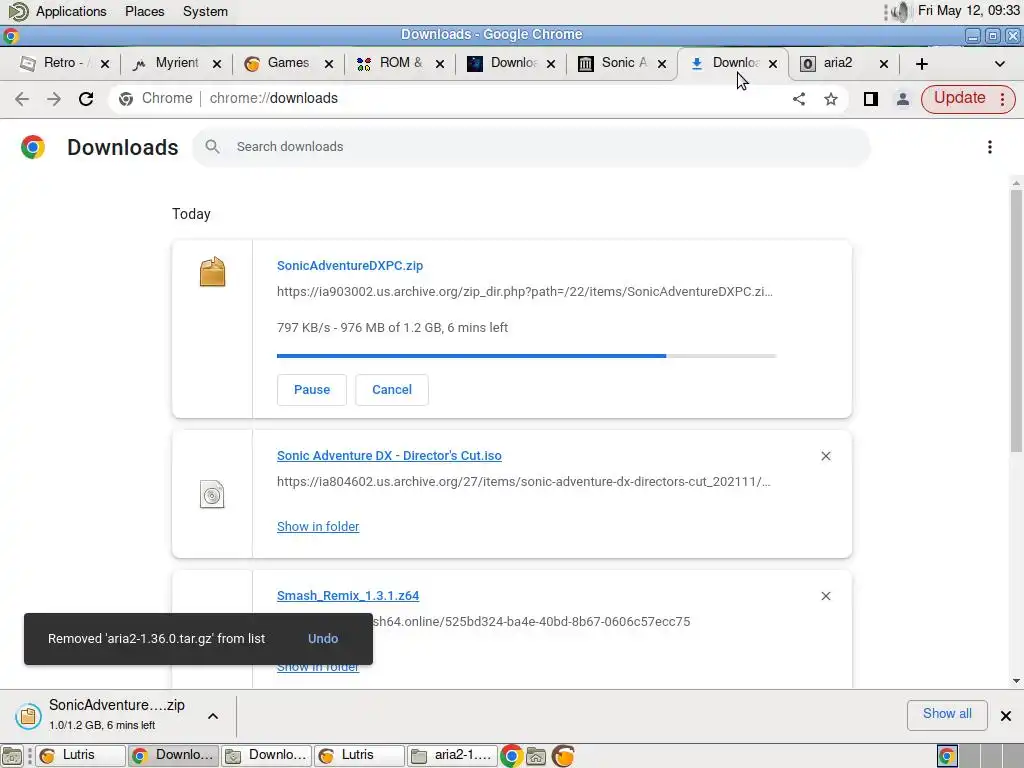Switch to first Lutris taskbar window
1024x768 pixels.
[x=79, y=756]
